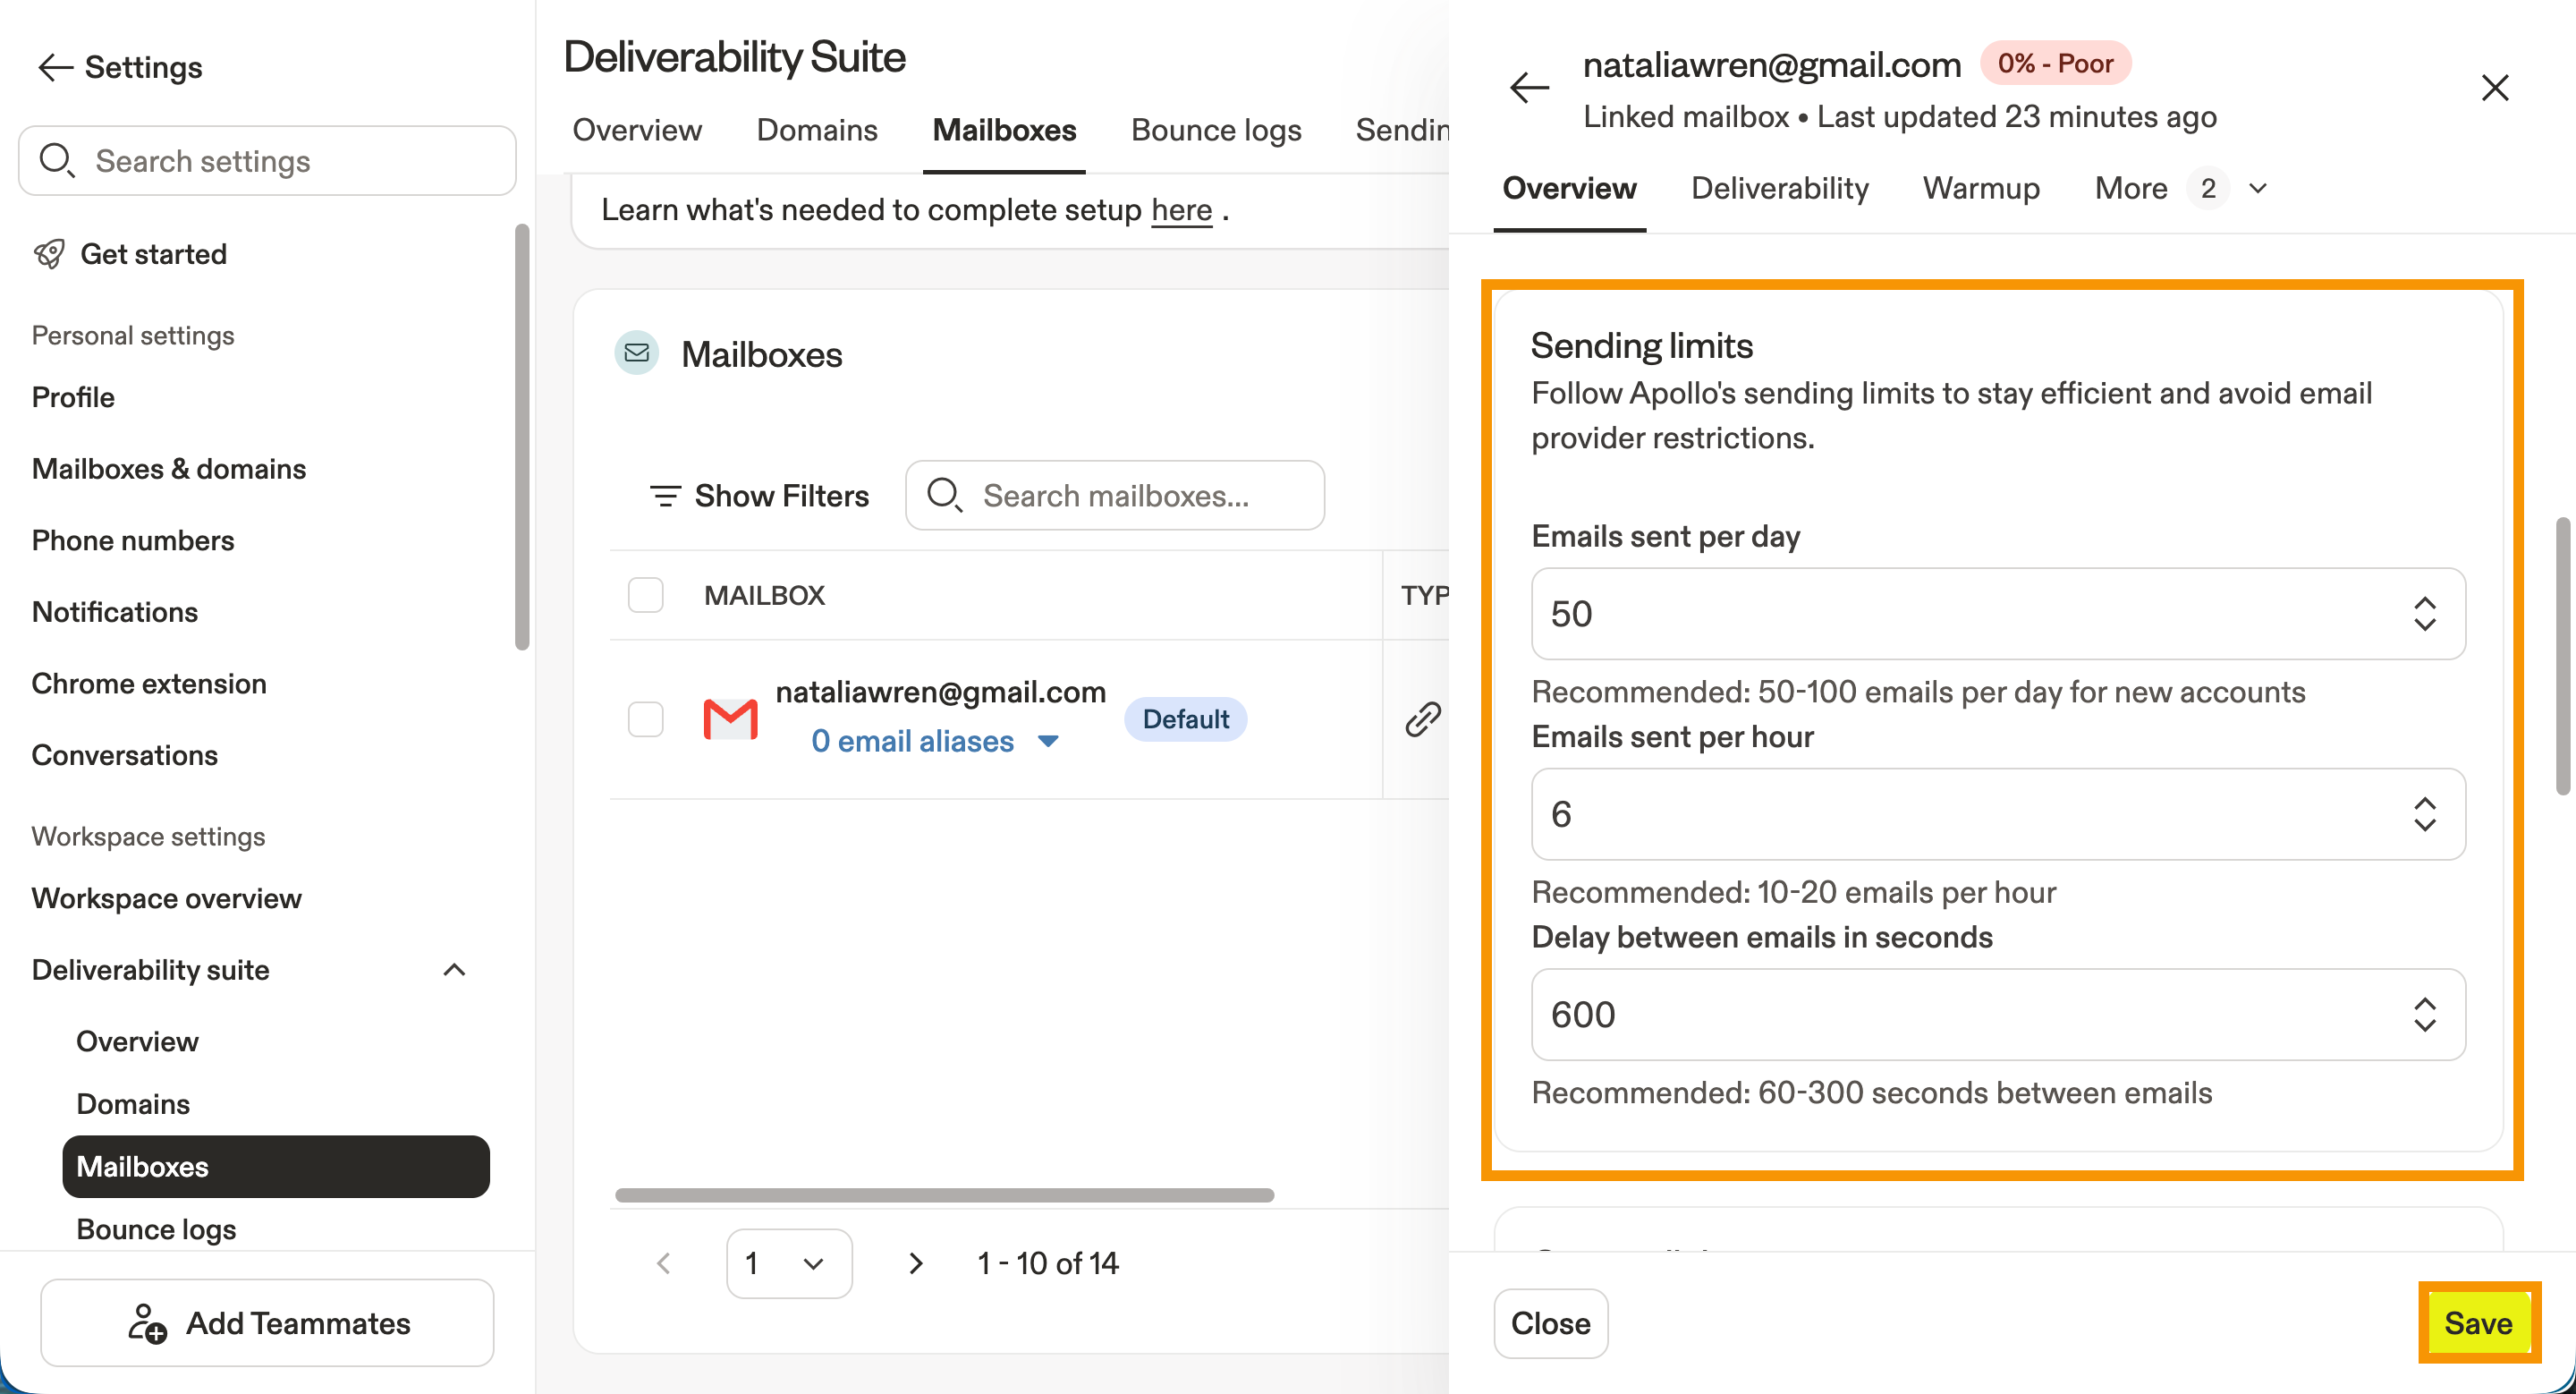This screenshot has height=1394, width=2576.
Task: Open Phone numbers settings
Action: (133, 540)
